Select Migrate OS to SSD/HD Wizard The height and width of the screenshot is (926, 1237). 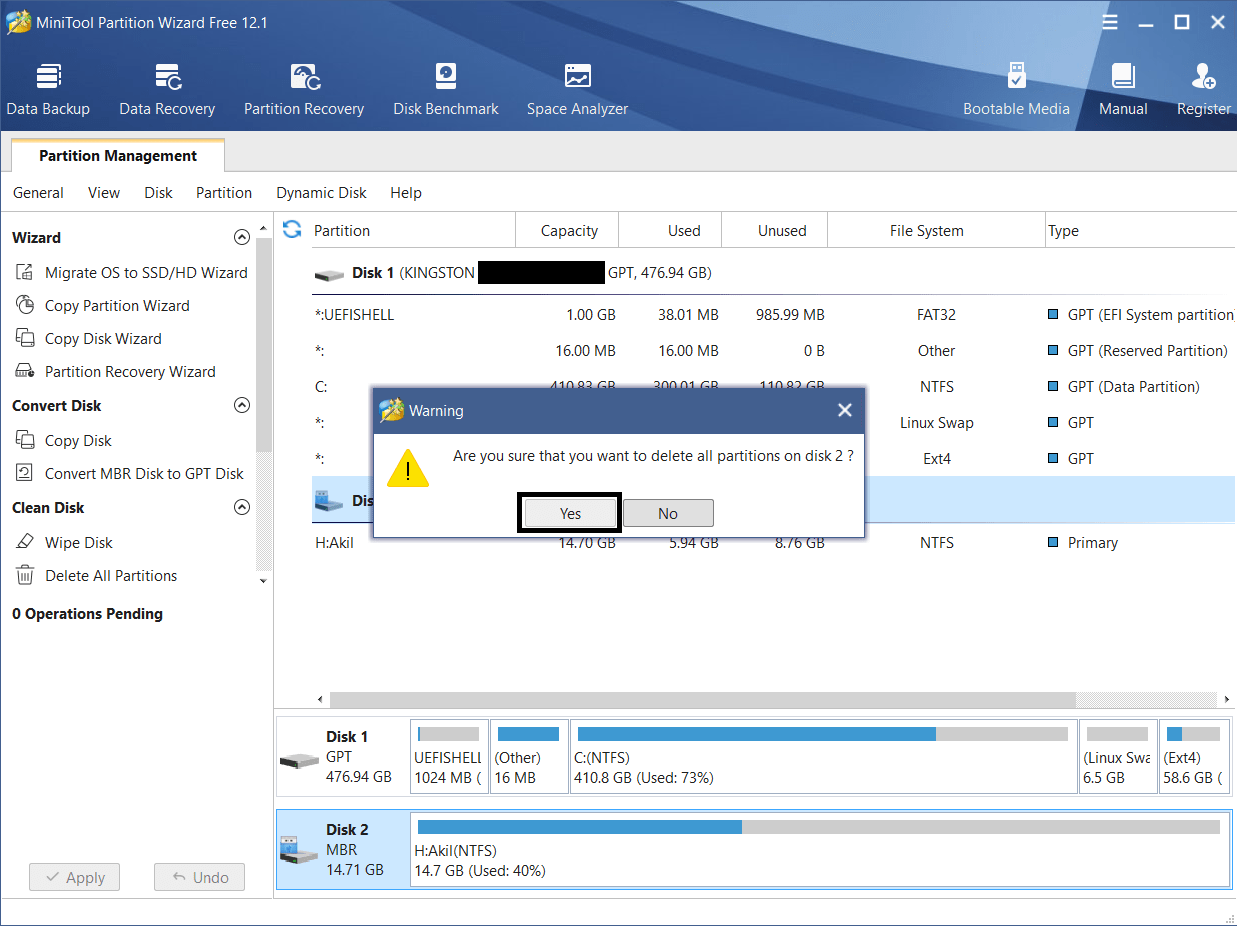point(145,273)
